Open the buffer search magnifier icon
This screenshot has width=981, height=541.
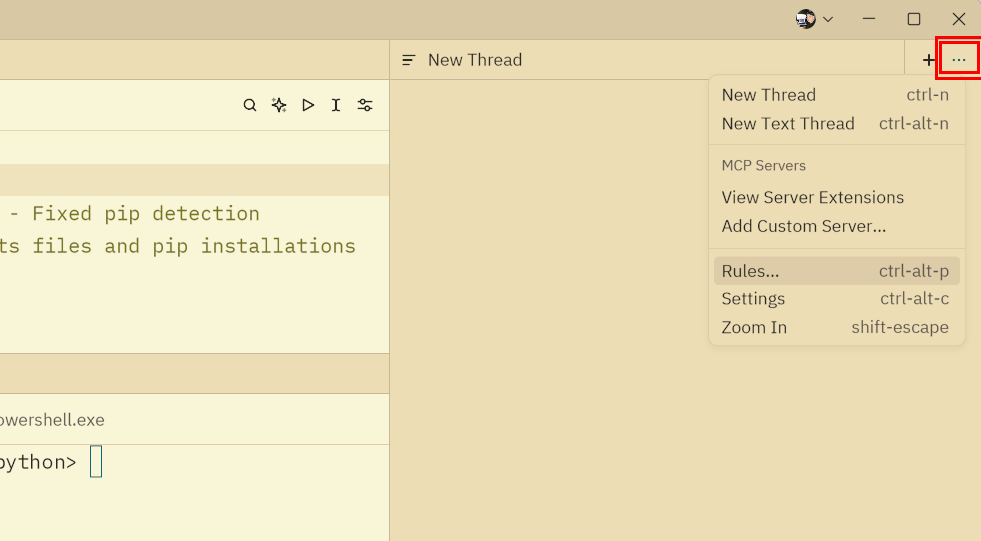pyautogui.click(x=250, y=105)
